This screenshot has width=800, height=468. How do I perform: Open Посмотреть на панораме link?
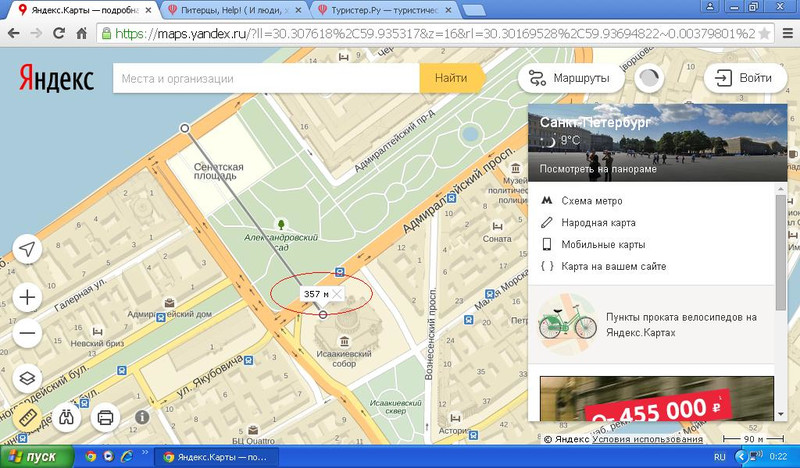pos(598,169)
